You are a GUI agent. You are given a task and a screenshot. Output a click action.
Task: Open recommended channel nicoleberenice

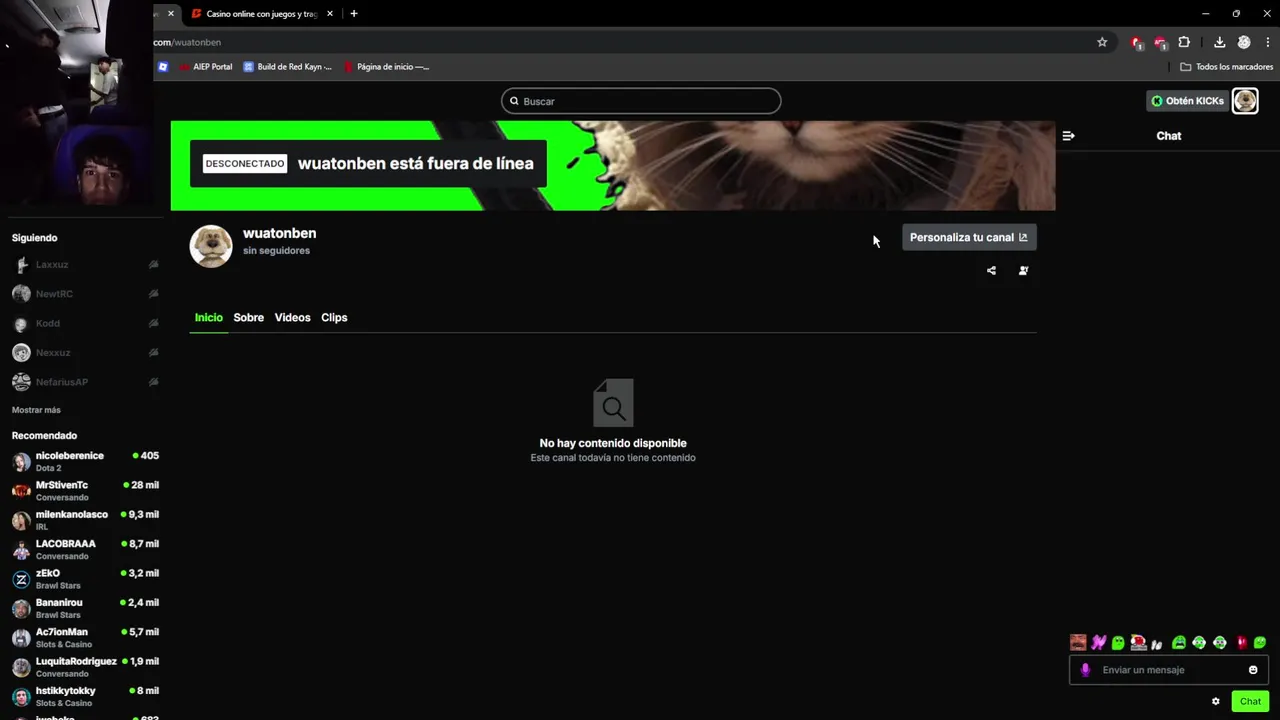coord(85,461)
